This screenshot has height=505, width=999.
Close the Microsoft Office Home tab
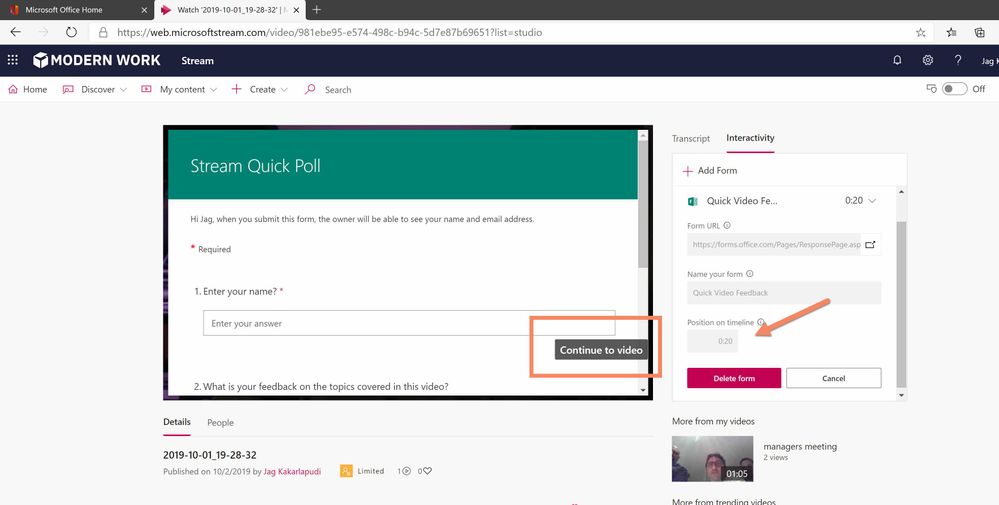(x=144, y=10)
